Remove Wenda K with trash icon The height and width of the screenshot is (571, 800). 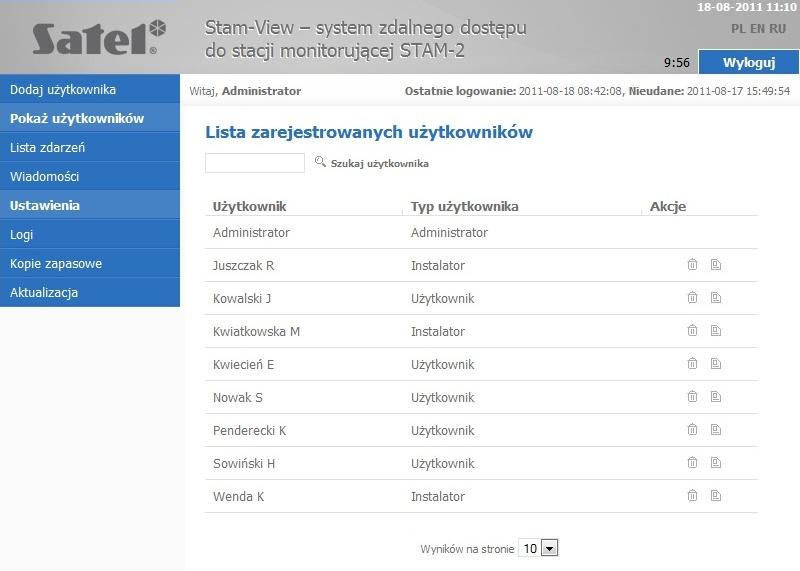692,495
